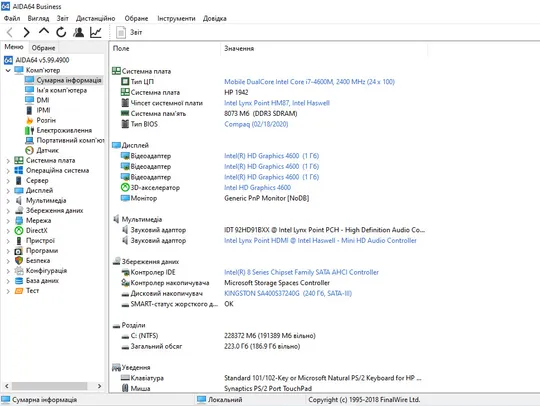Open the Довідка menu
This screenshot has width=540, height=406.
point(215,18)
